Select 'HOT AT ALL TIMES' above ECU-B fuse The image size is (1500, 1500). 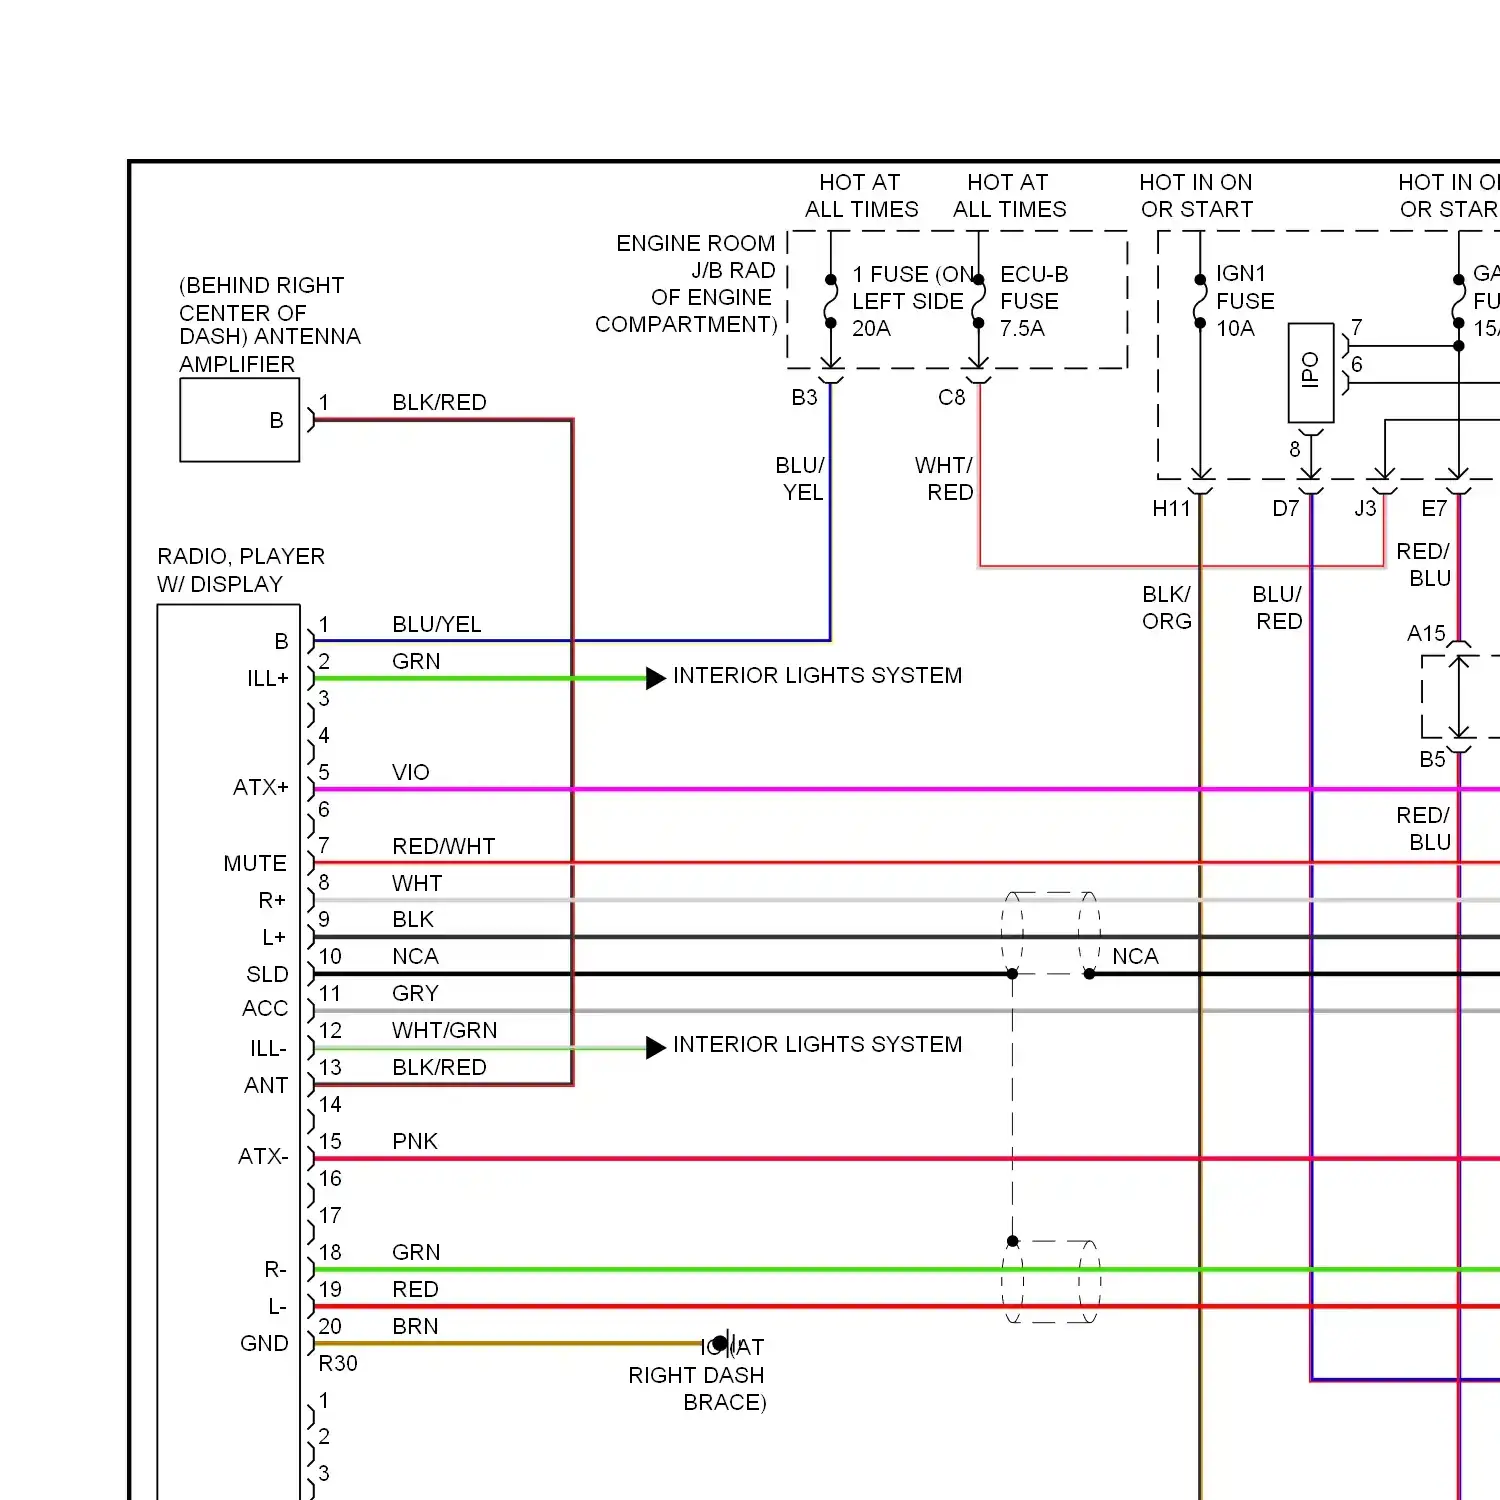click(1009, 196)
